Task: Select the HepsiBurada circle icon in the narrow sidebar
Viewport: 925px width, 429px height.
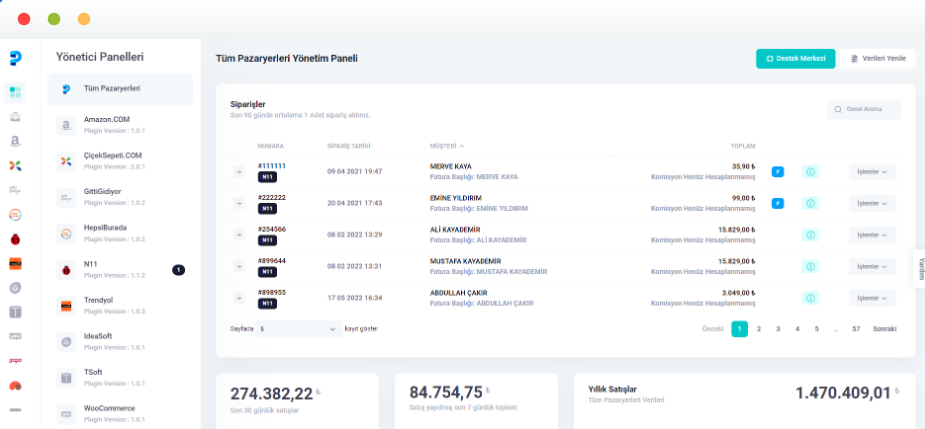Action: [15, 215]
